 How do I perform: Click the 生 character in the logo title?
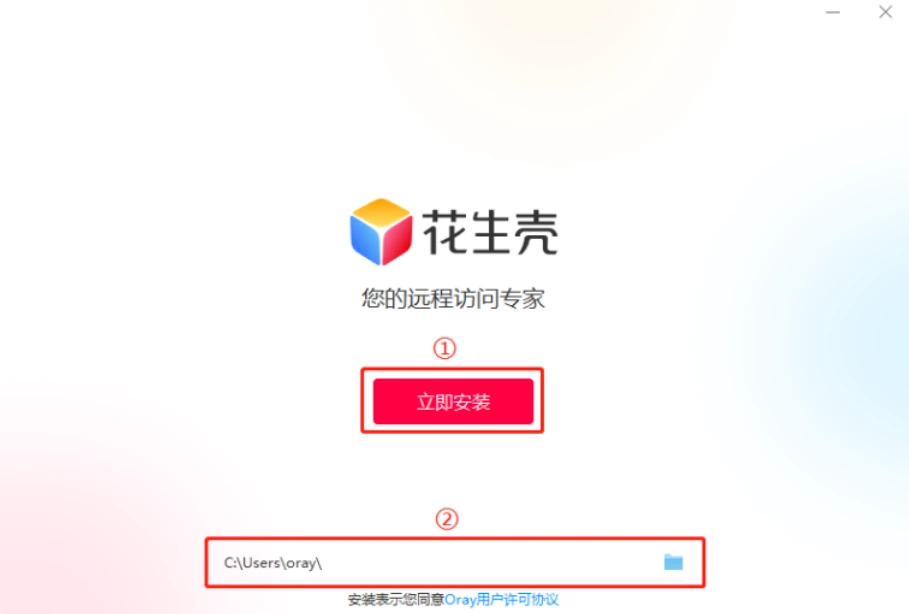click(491, 232)
